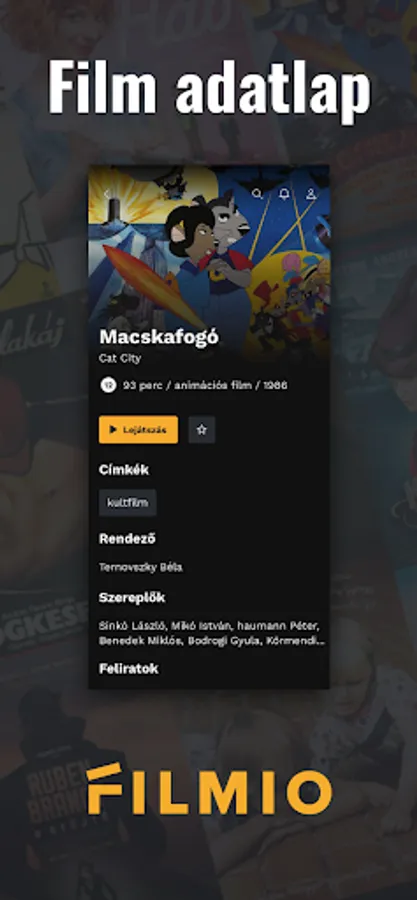Click the age rating 12 badge
This screenshot has width=417, height=900.
(108, 385)
